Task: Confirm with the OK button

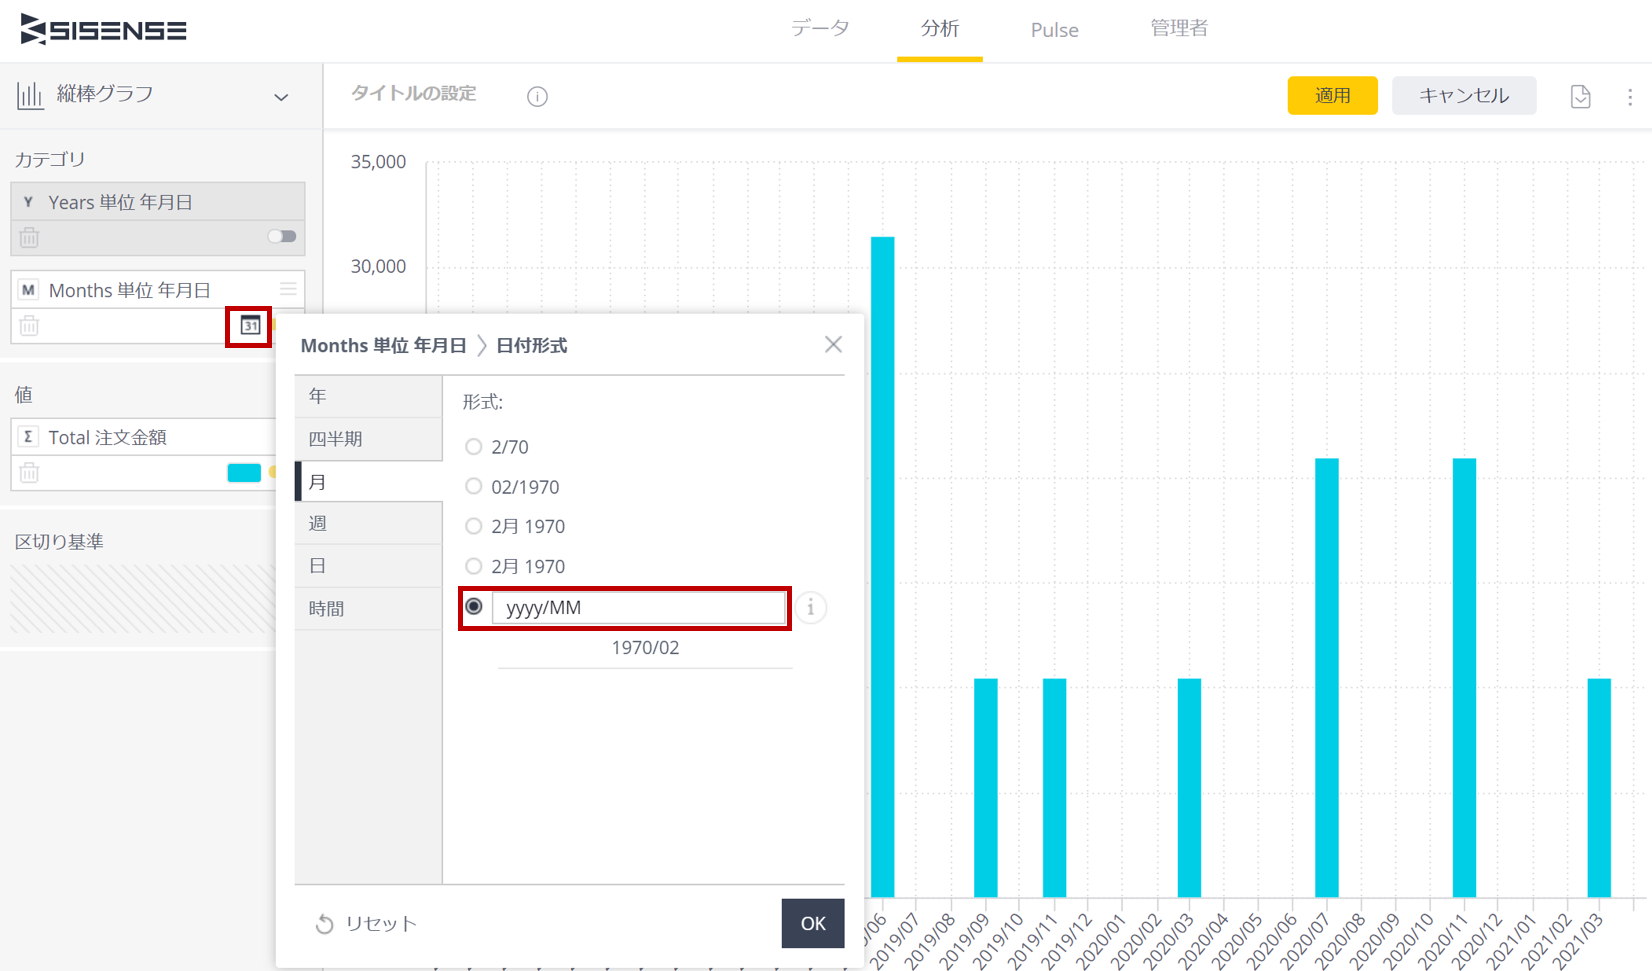Action: pos(813,923)
